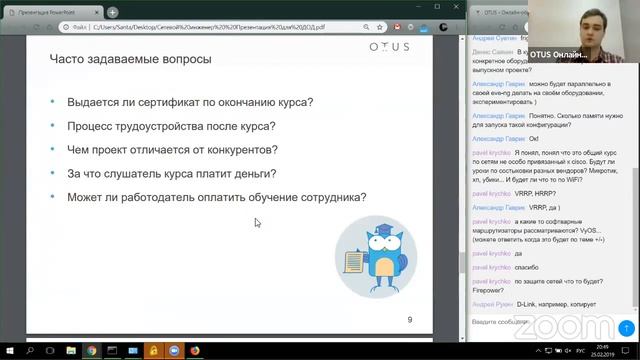Send chat message with blue arrow button
Image resolution: width=640 pixels, height=360 pixels.
626,328
